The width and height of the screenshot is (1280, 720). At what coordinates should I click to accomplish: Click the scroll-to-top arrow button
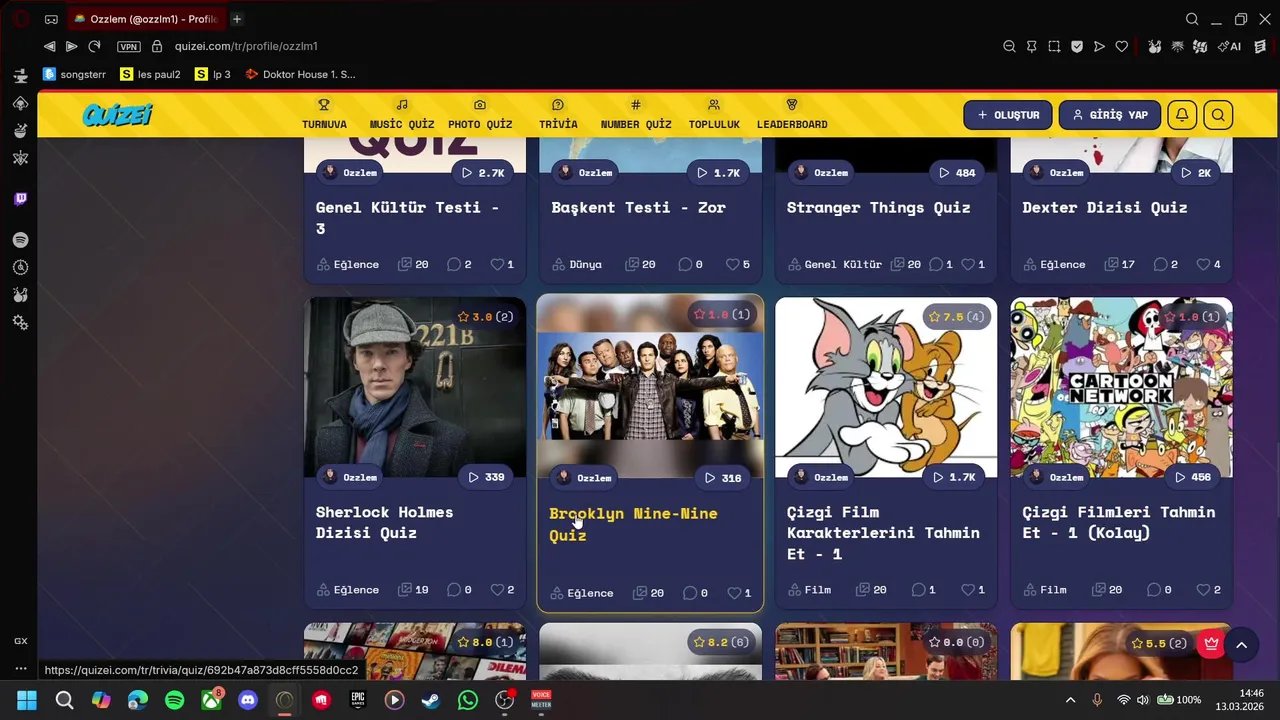(x=1241, y=645)
